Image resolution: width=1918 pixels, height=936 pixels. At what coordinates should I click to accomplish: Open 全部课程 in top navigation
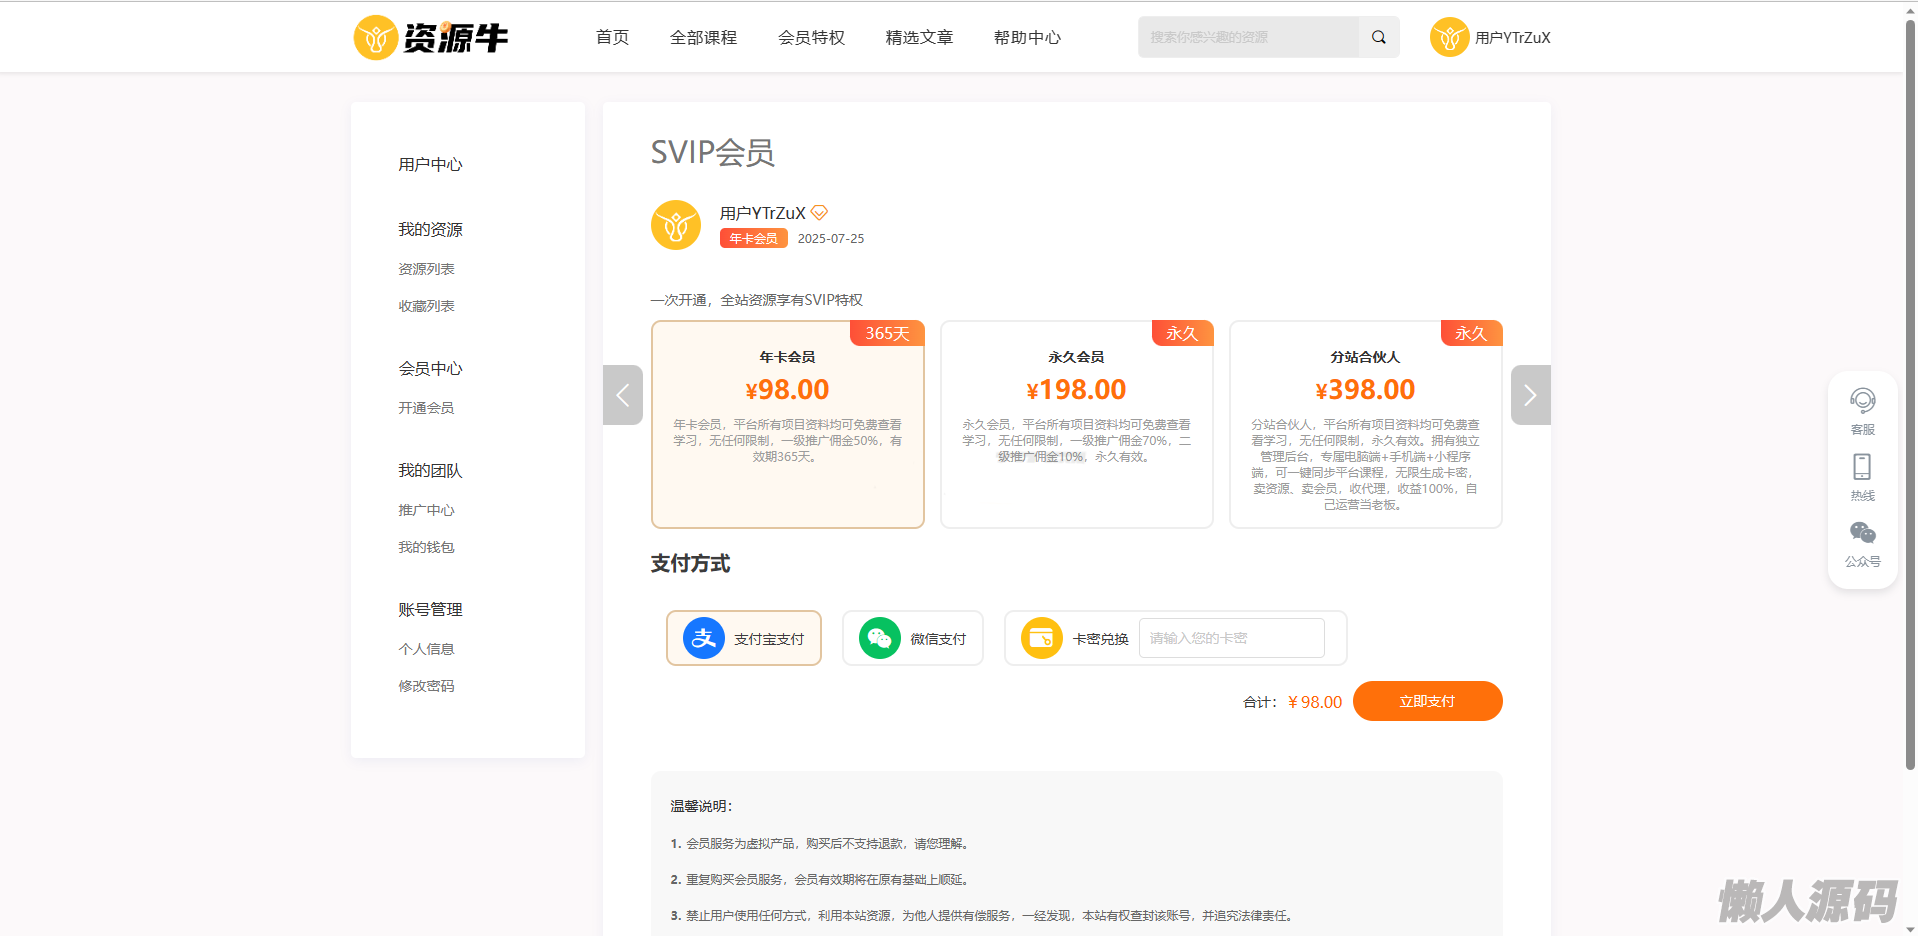(703, 38)
